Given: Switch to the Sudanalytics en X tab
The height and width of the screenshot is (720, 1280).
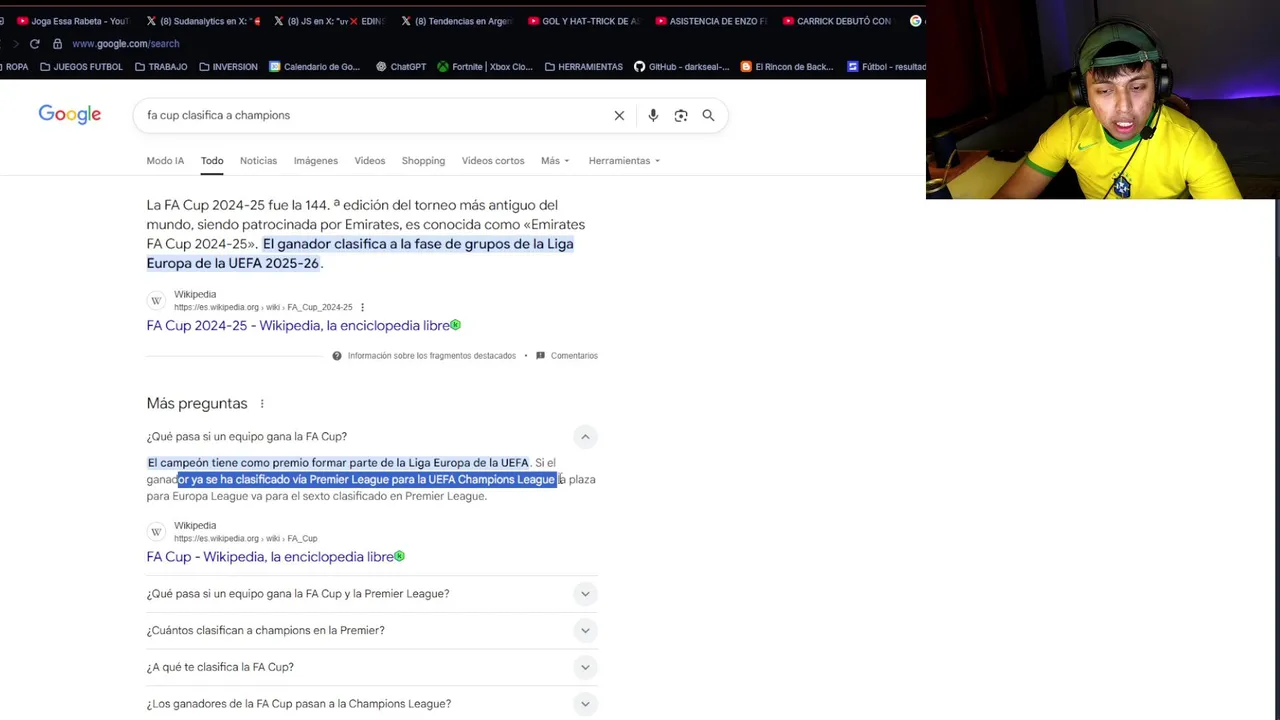Looking at the screenshot, I should point(202,21).
